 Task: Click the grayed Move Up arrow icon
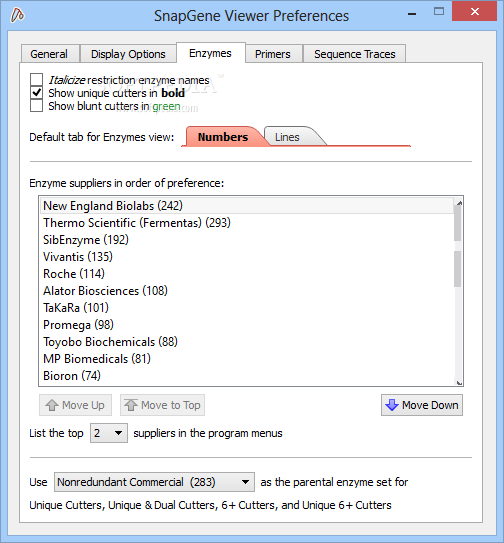tap(52, 405)
